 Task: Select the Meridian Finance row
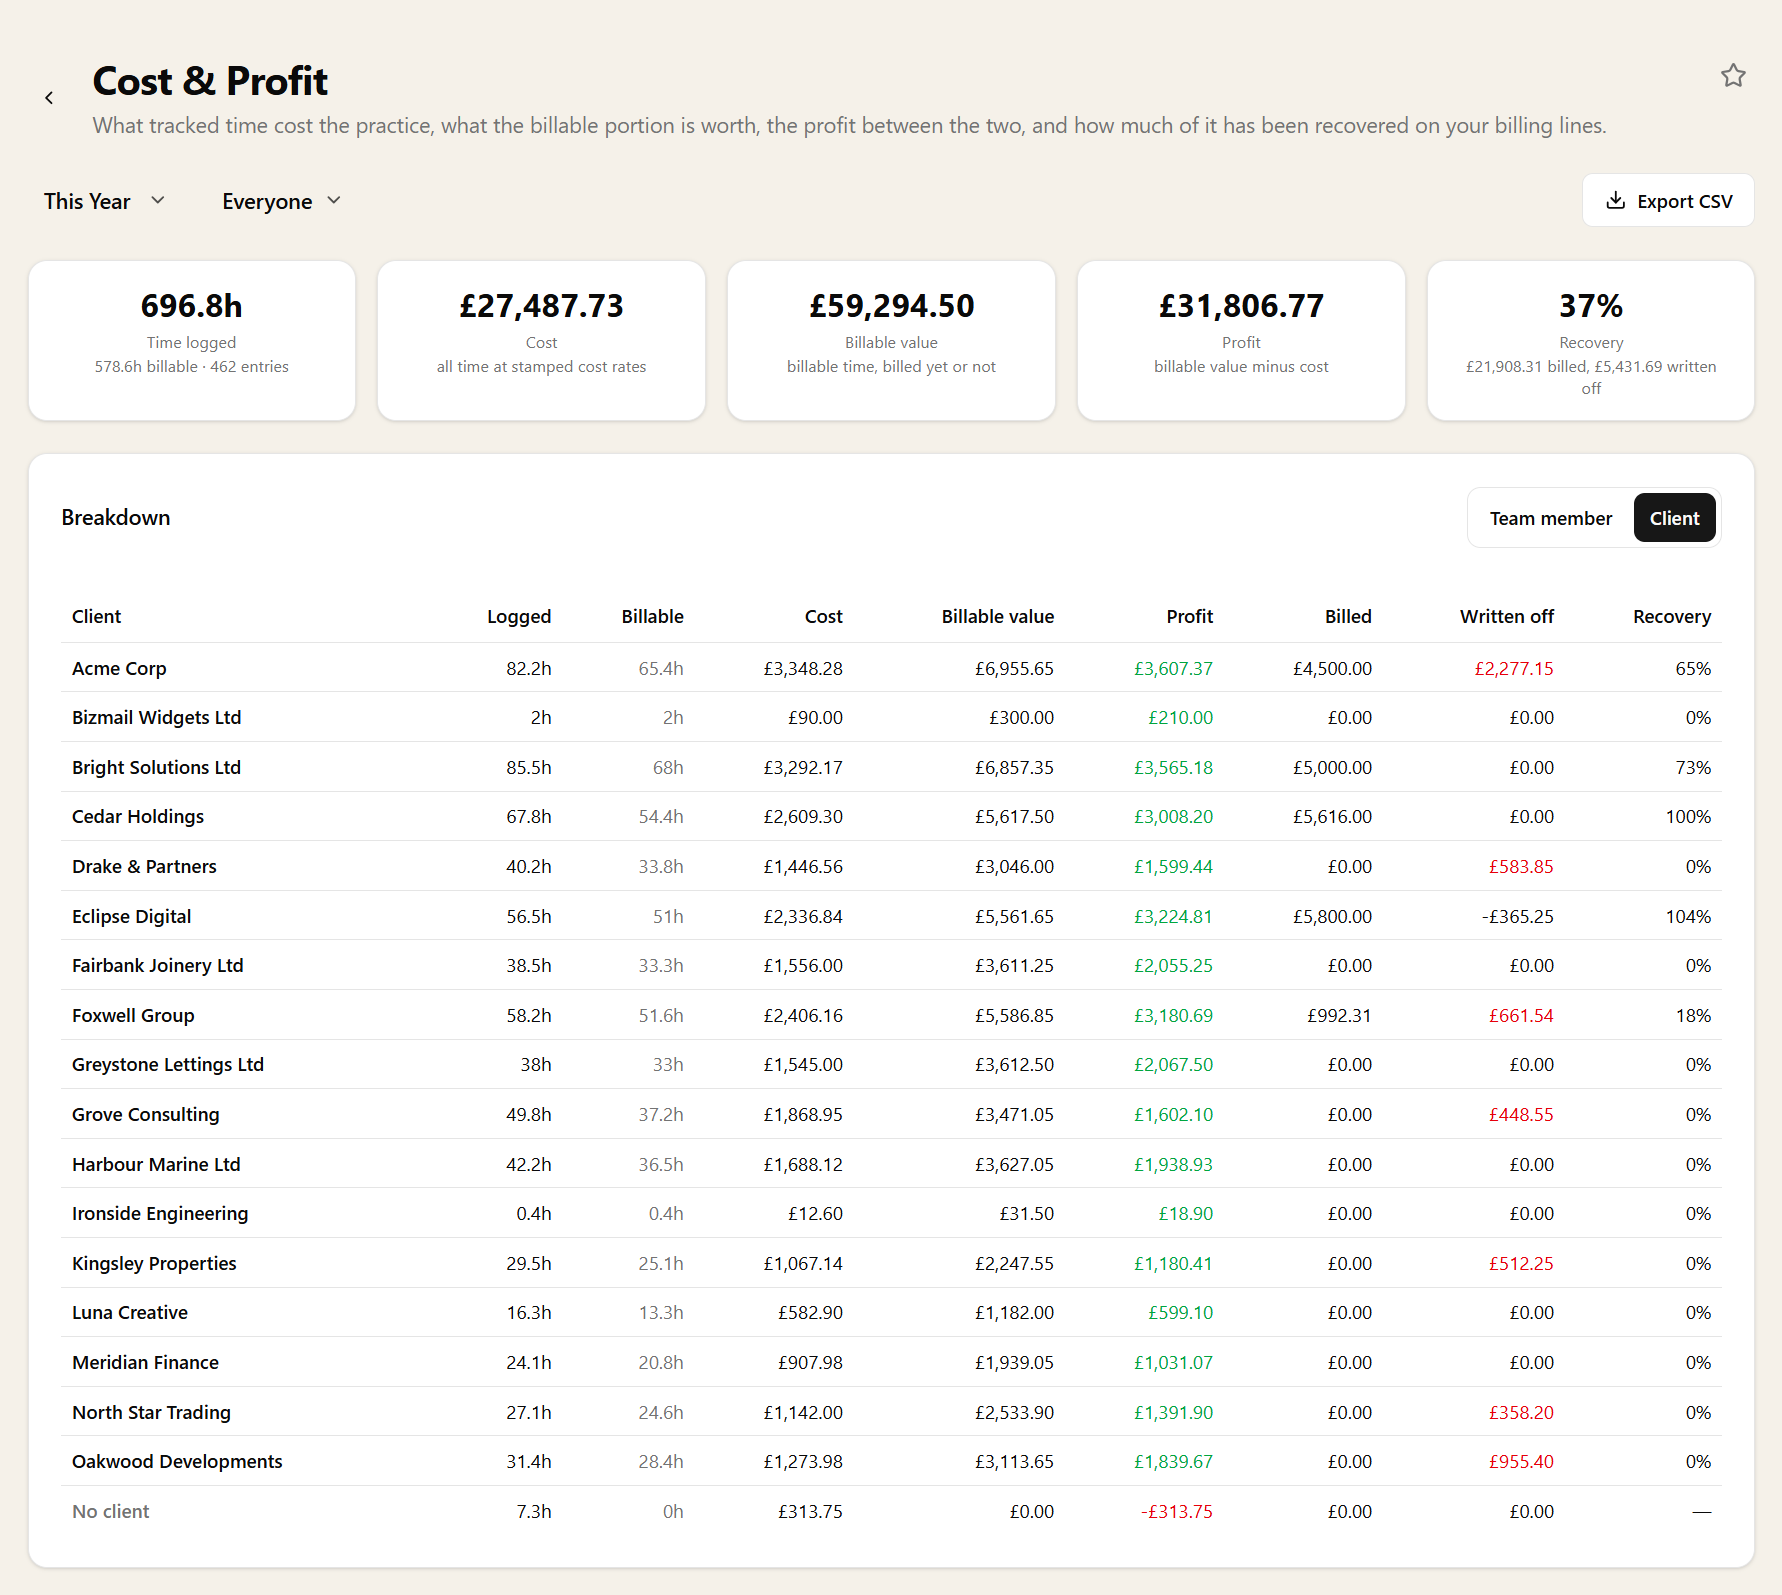point(891,1362)
